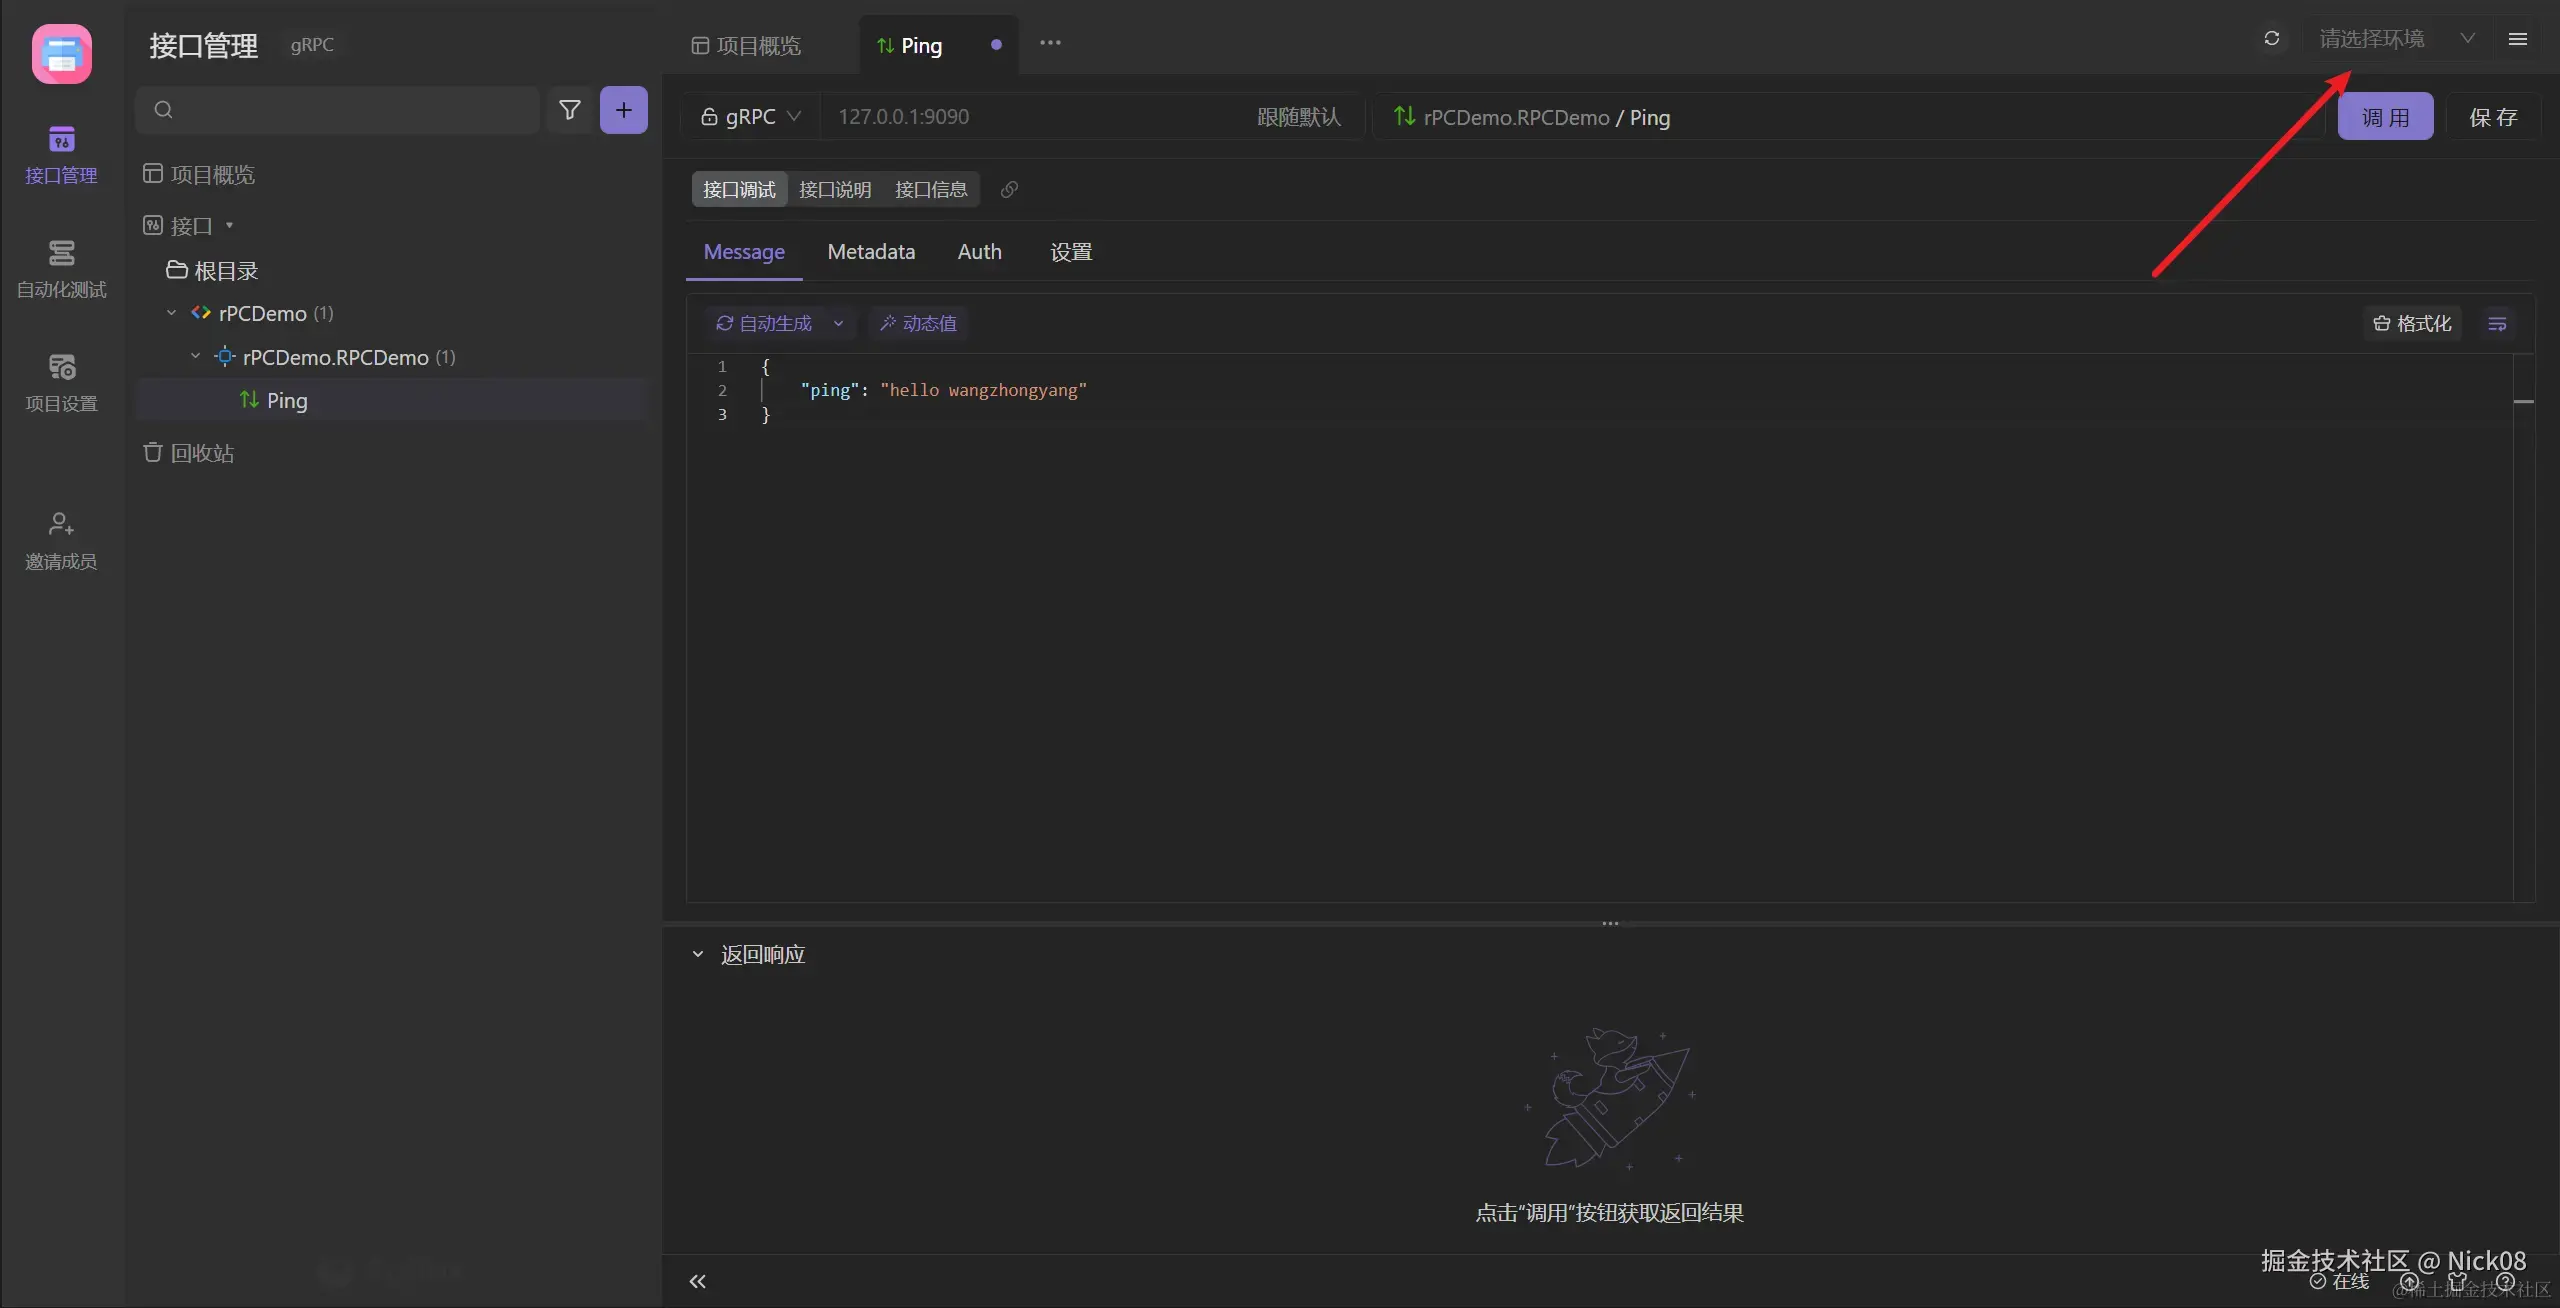This screenshot has height=1308, width=2560.
Task: Switch to 接口说明 segment
Action: tap(834, 190)
